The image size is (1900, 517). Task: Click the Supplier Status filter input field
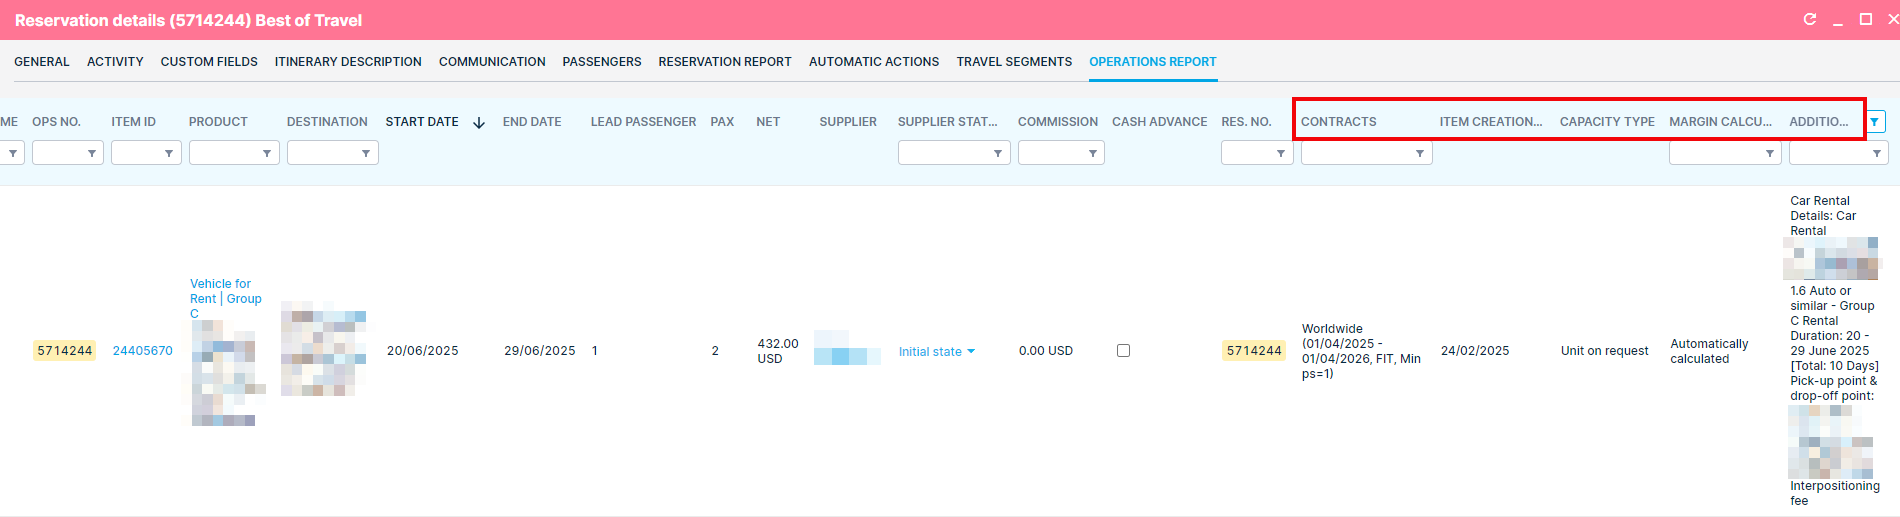click(x=944, y=153)
